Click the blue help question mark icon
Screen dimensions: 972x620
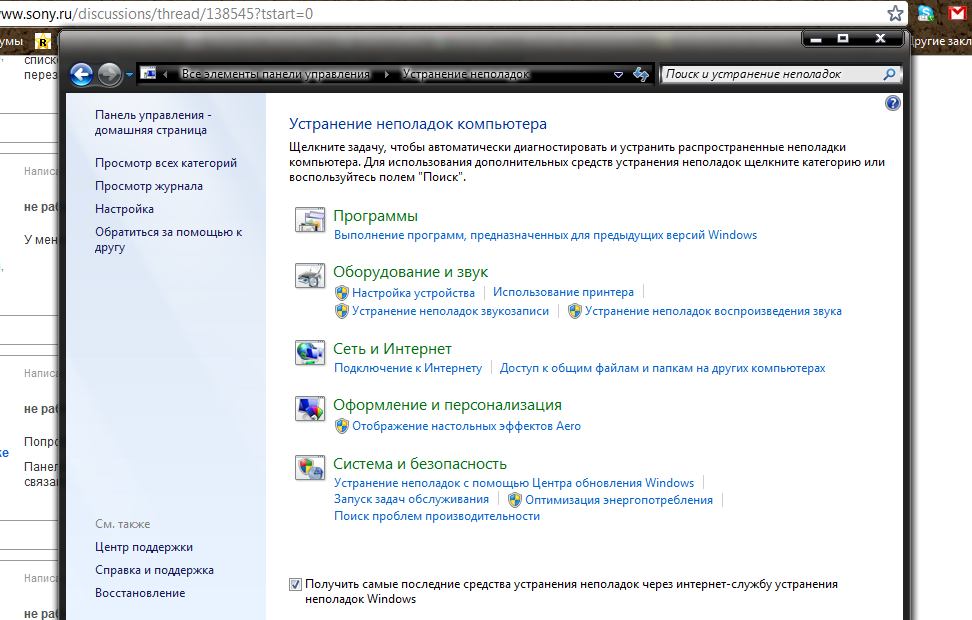tap(893, 103)
